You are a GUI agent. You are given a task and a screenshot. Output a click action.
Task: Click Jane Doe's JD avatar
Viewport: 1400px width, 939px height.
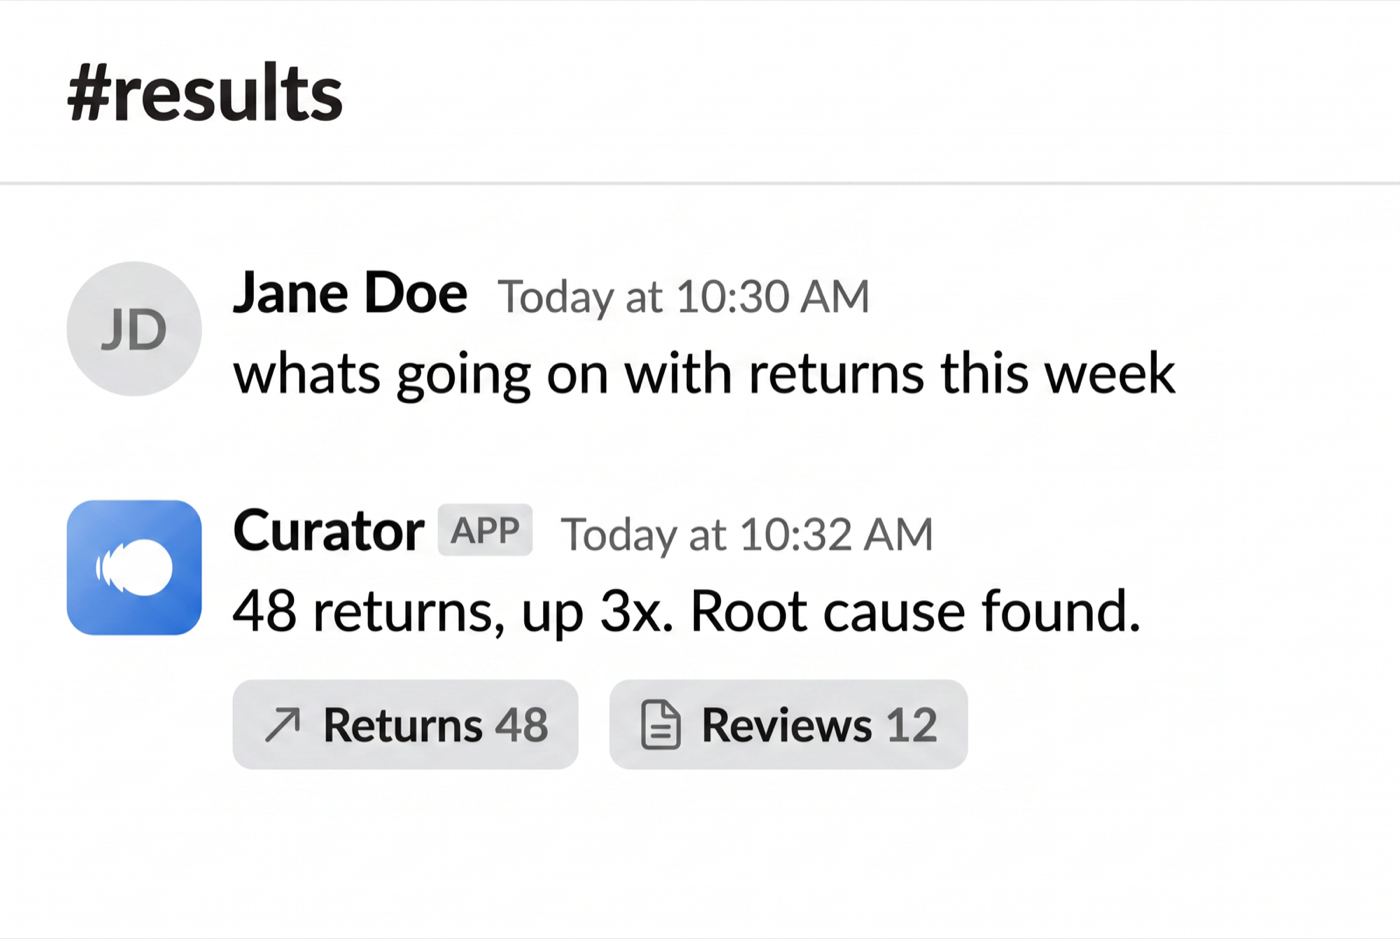[x=134, y=329]
